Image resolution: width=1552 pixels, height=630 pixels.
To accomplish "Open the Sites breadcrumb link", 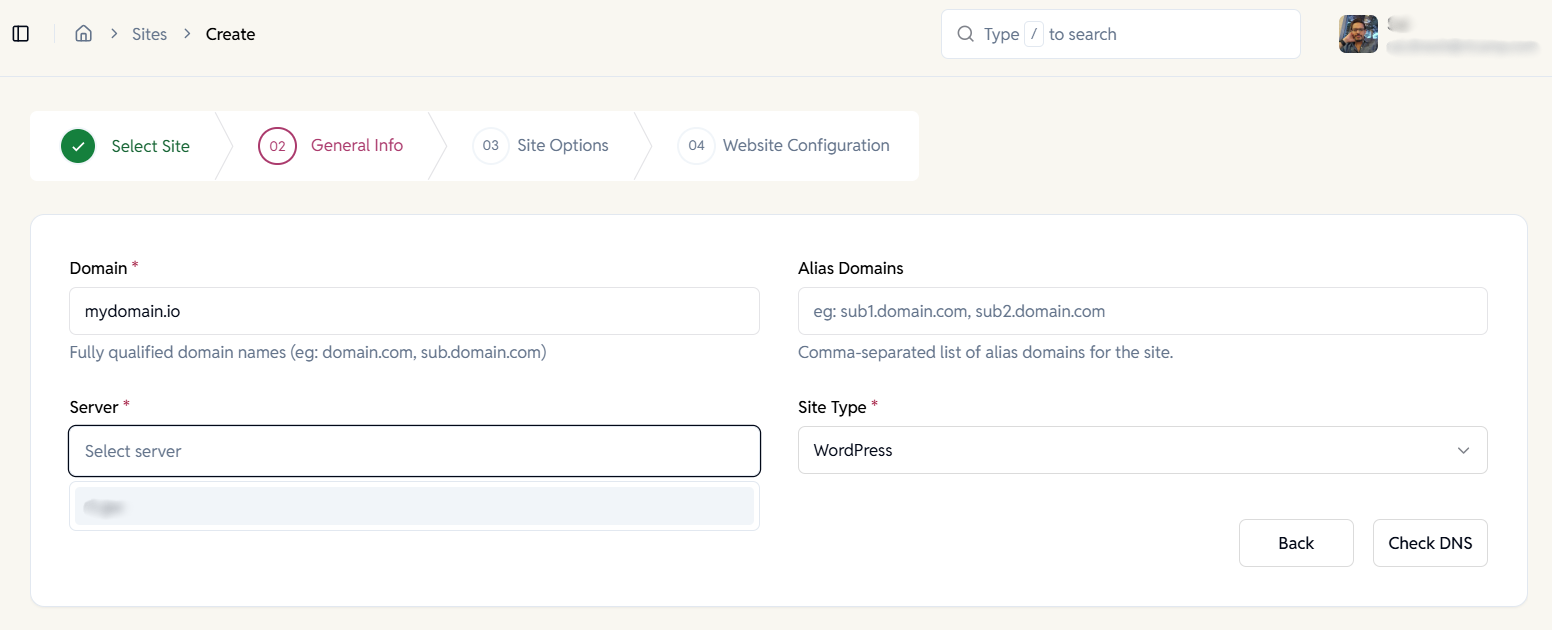I will 149,33.
